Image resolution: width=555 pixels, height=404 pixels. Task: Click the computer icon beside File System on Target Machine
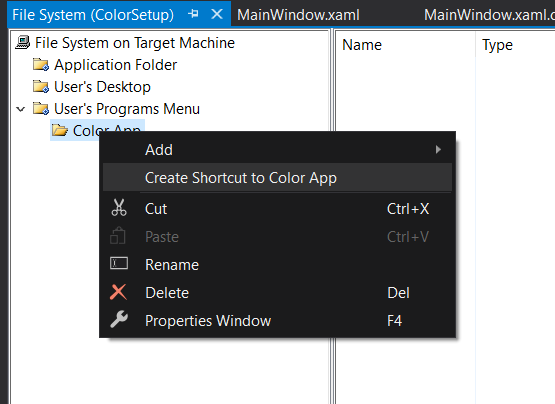pos(23,43)
